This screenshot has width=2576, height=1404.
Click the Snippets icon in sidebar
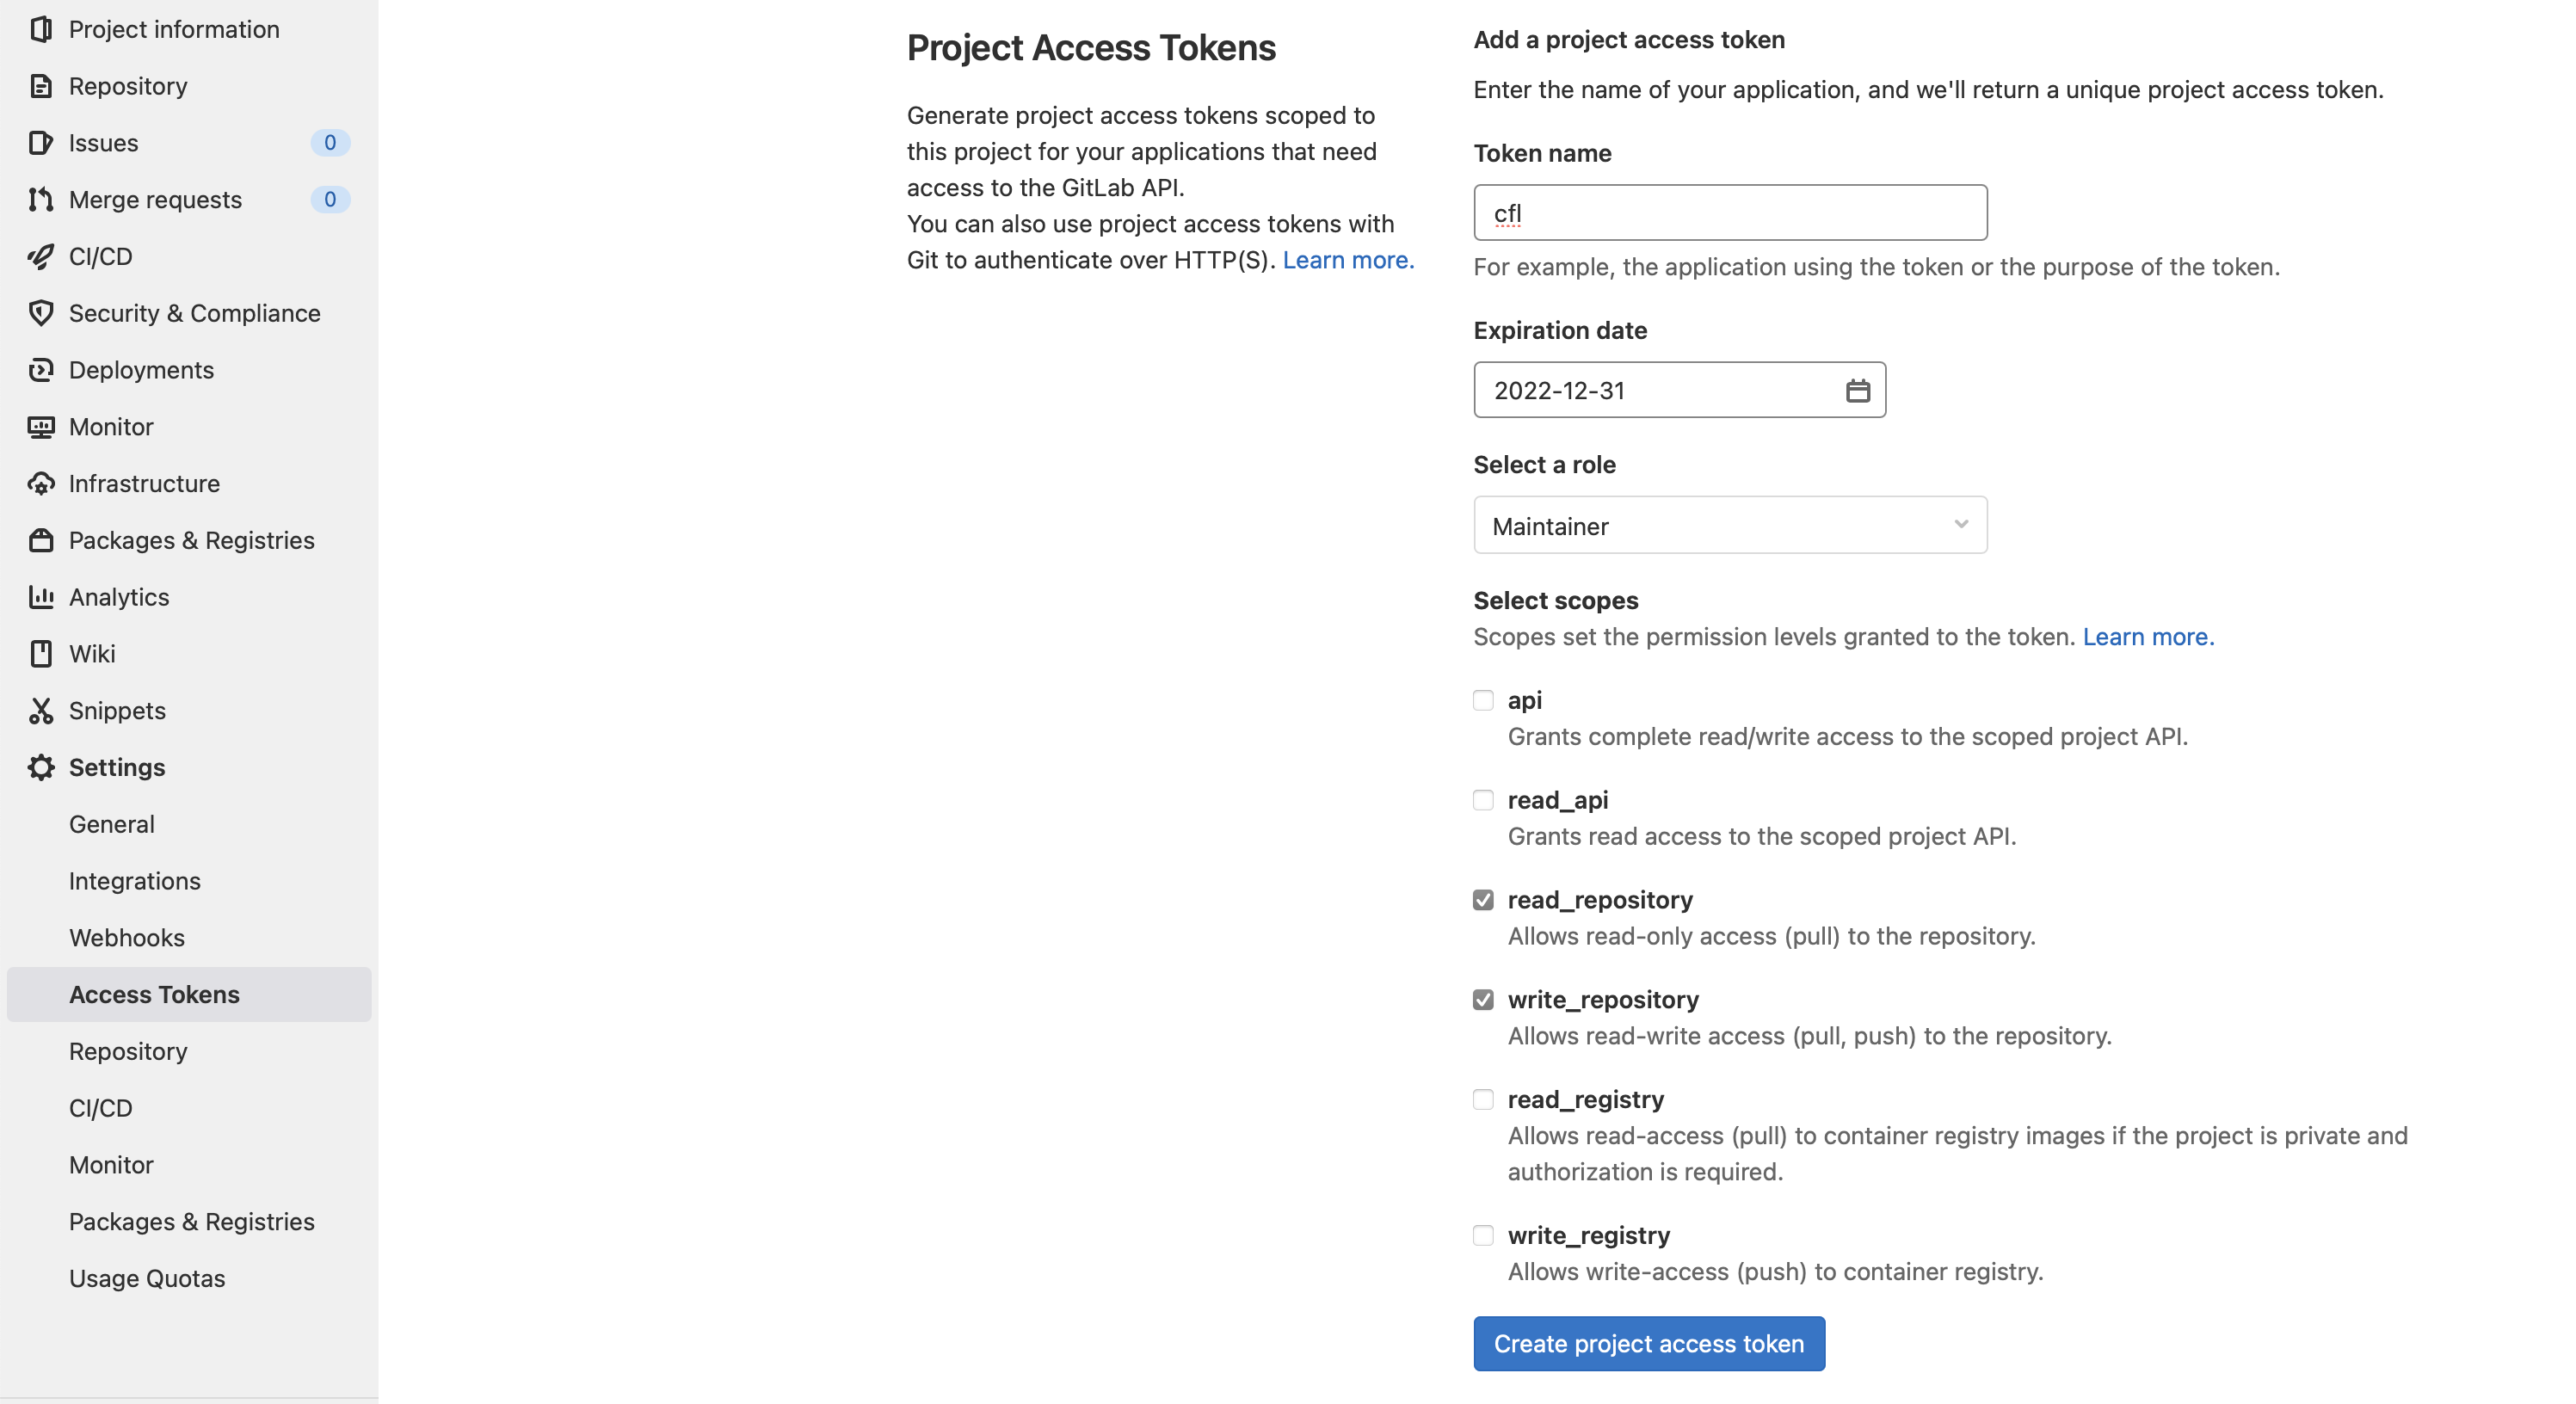pyautogui.click(x=41, y=709)
